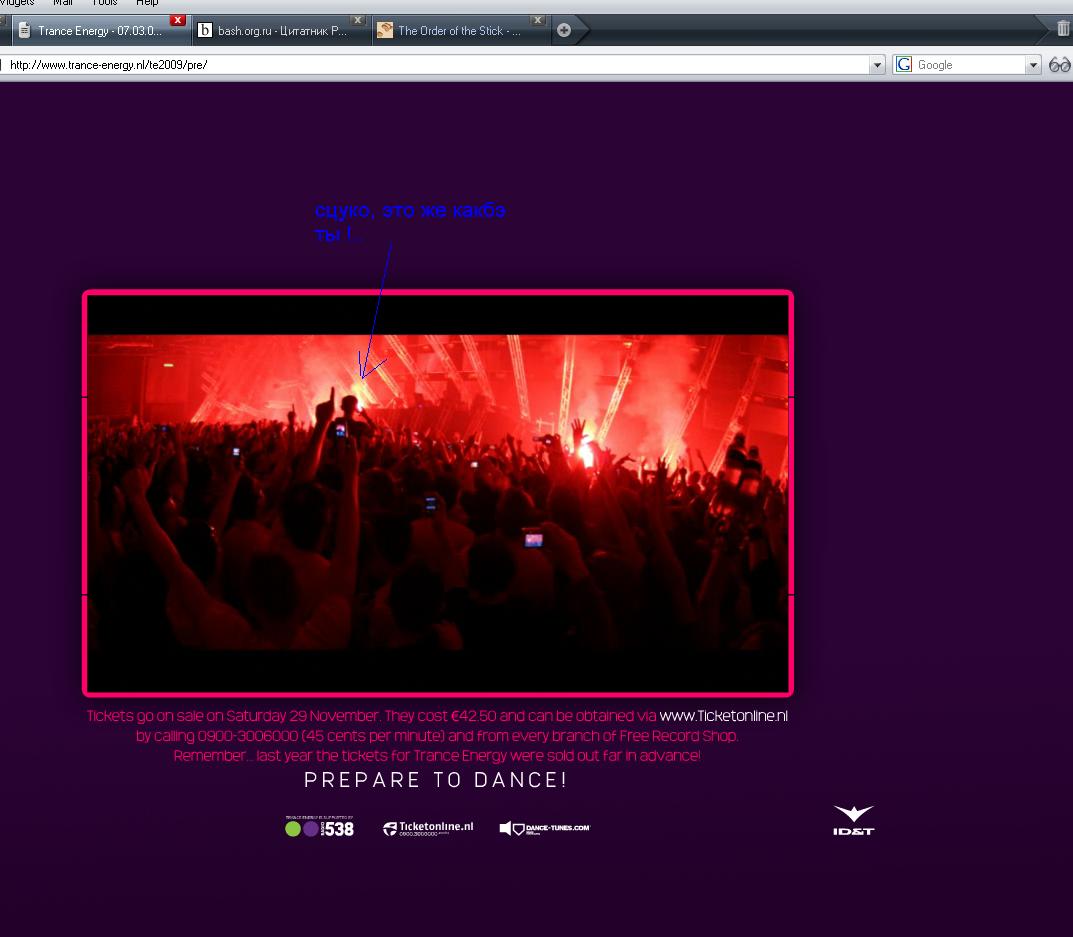Click the Dance-Tunes.com logo

[x=545, y=828]
